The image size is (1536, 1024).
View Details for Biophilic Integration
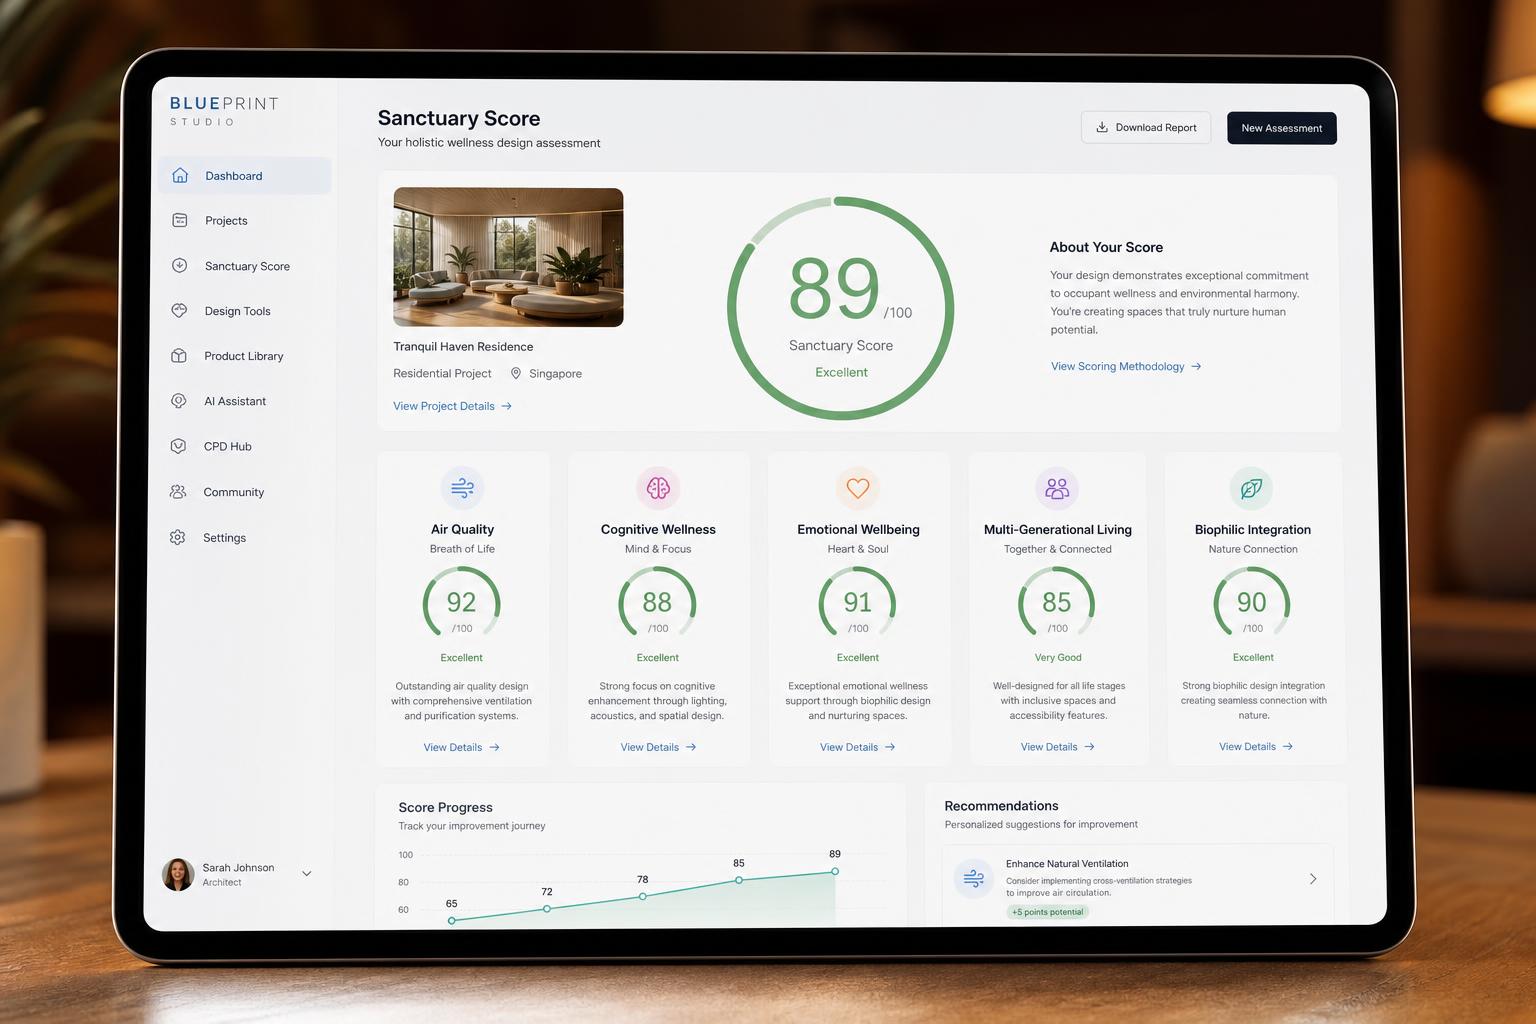pyautogui.click(x=1255, y=746)
